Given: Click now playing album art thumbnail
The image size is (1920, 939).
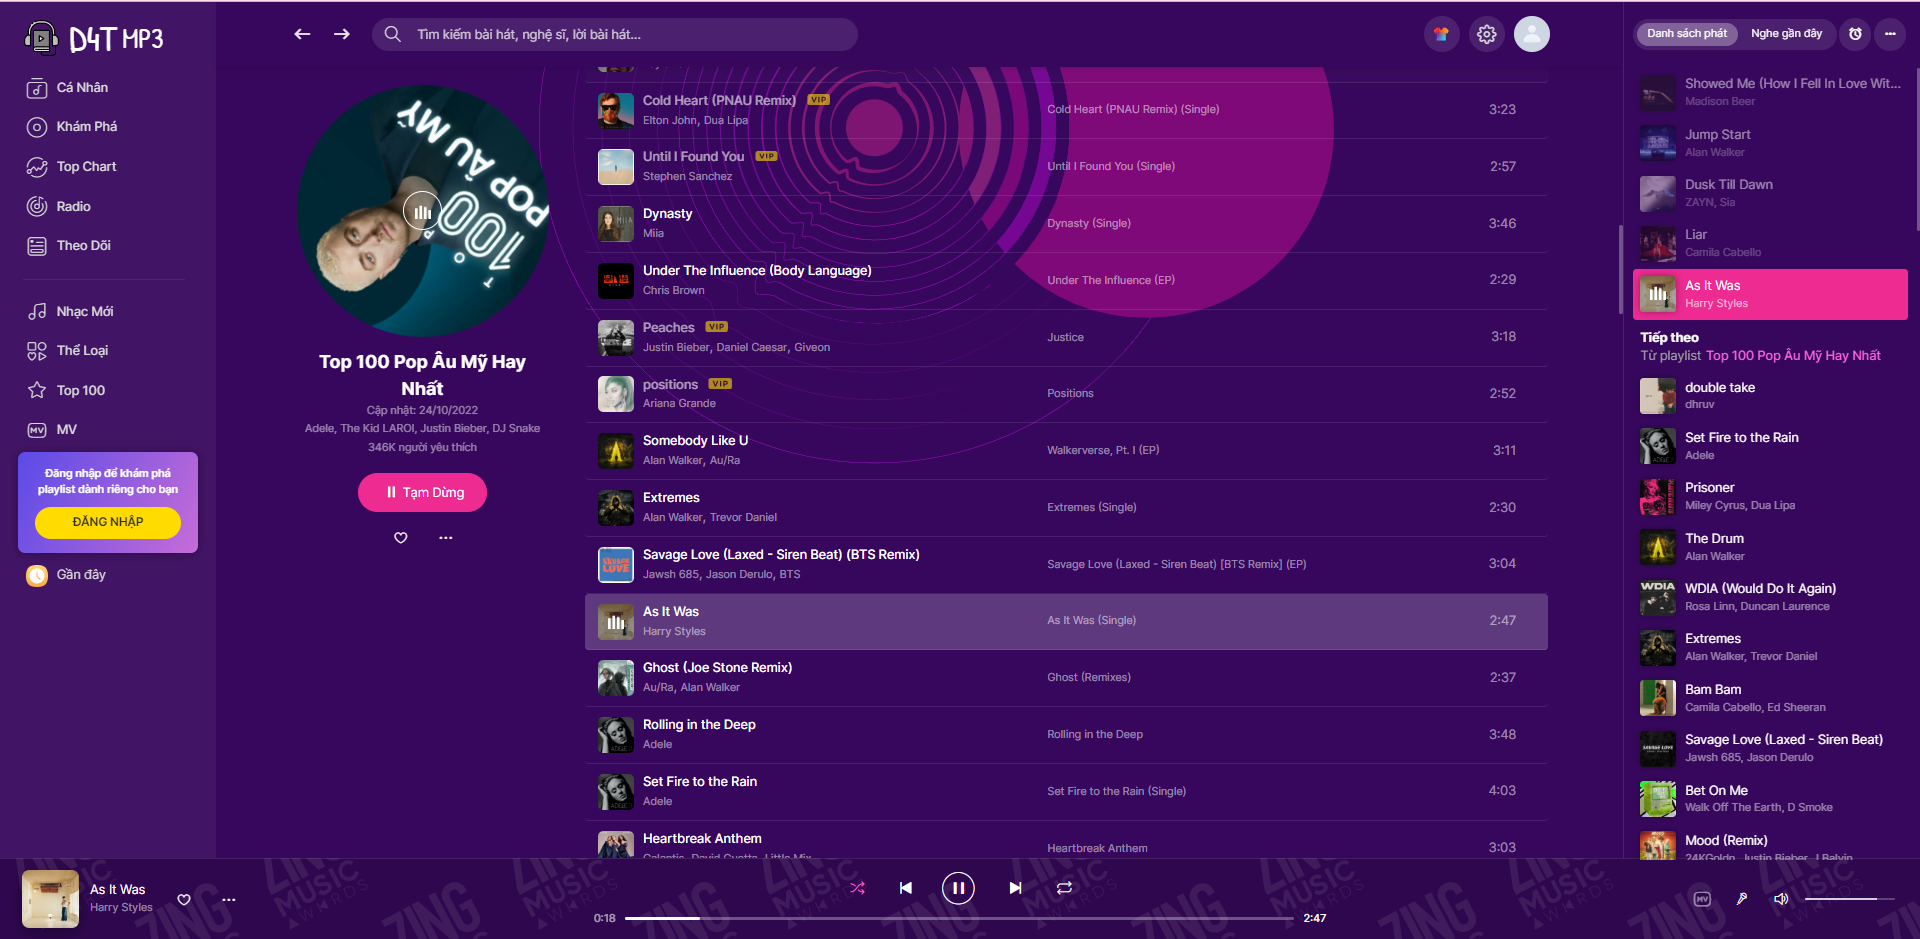Looking at the screenshot, I should 51,899.
